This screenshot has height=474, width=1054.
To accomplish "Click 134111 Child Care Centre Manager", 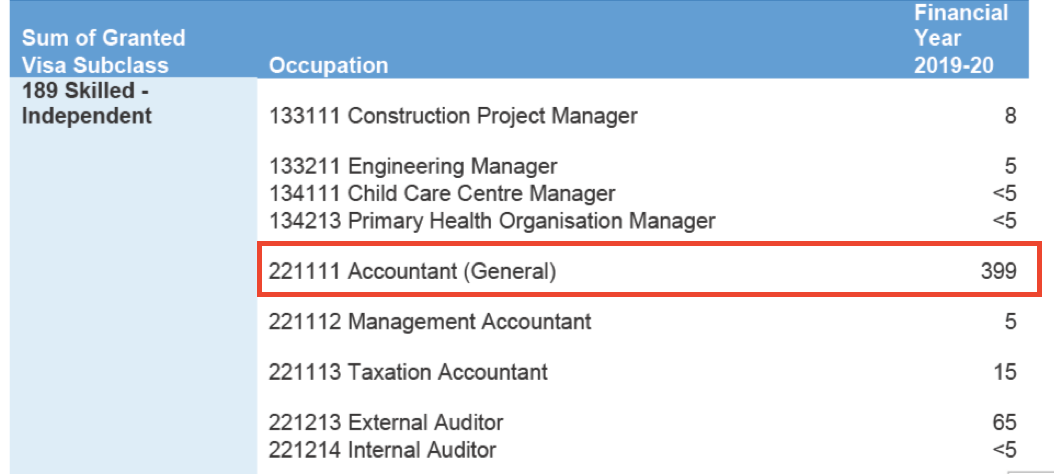I will (x=442, y=194).
